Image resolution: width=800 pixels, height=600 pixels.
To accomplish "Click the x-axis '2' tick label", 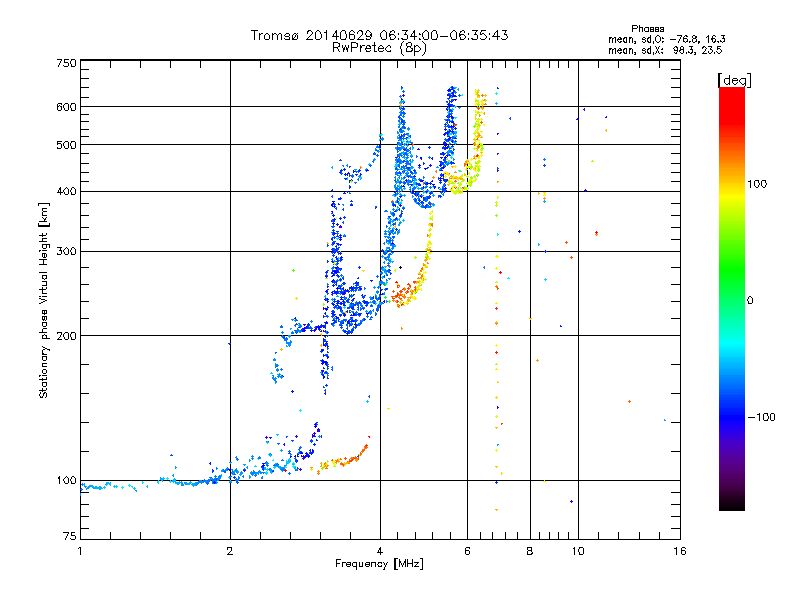I will (x=230, y=551).
